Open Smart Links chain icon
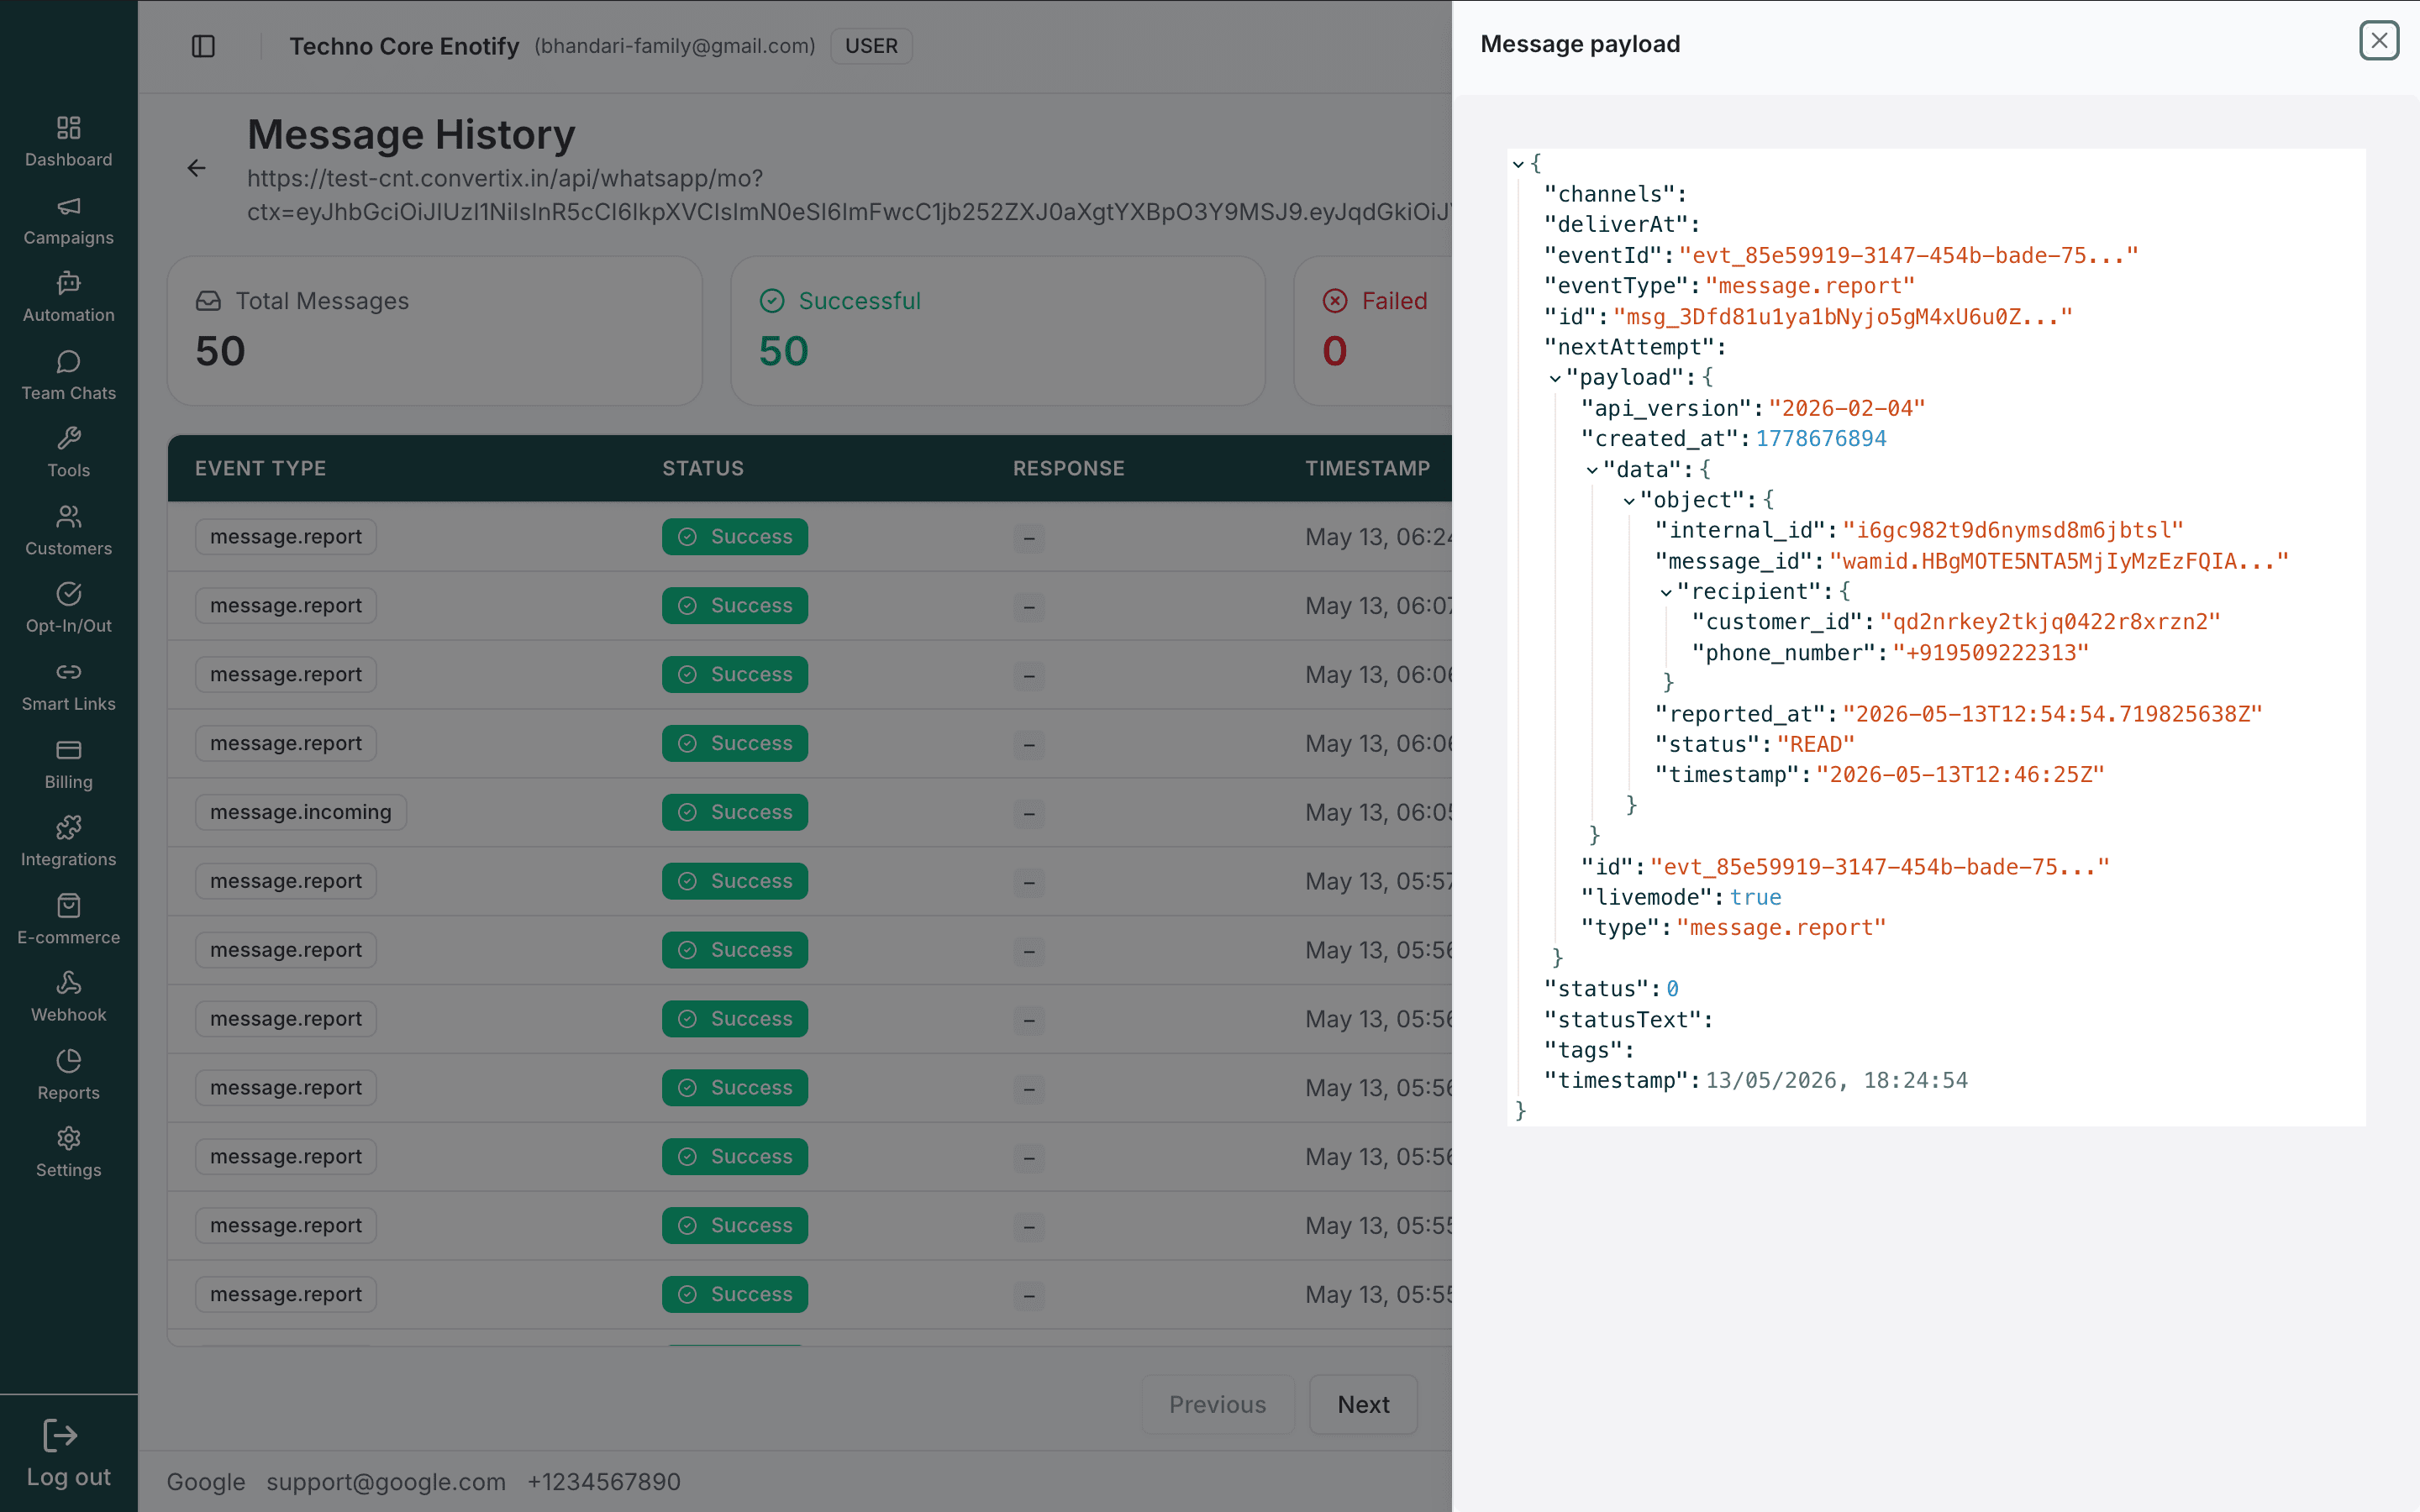This screenshot has width=2420, height=1512. [68, 672]
